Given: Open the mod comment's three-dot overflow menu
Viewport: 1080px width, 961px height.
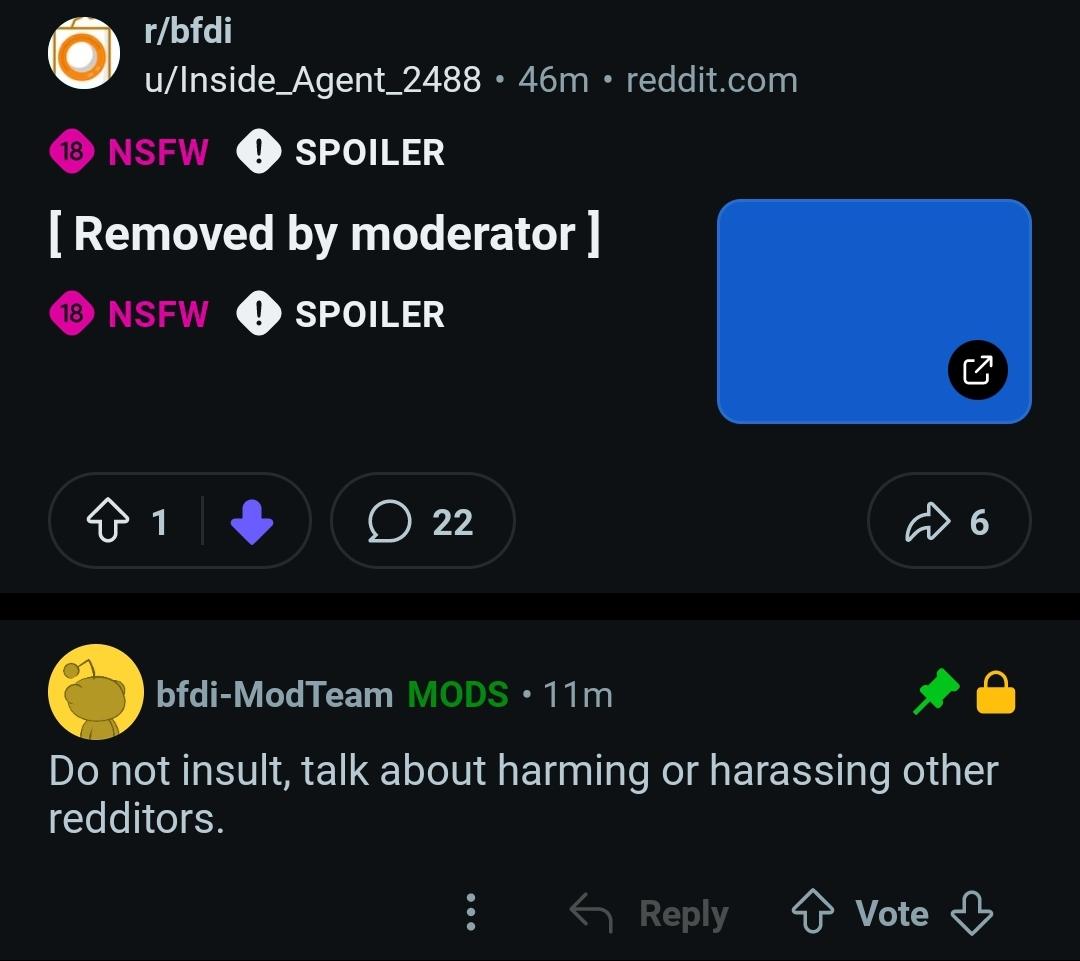Looking at the screenshot, I should pyautogui.click(x=471, y=913).
